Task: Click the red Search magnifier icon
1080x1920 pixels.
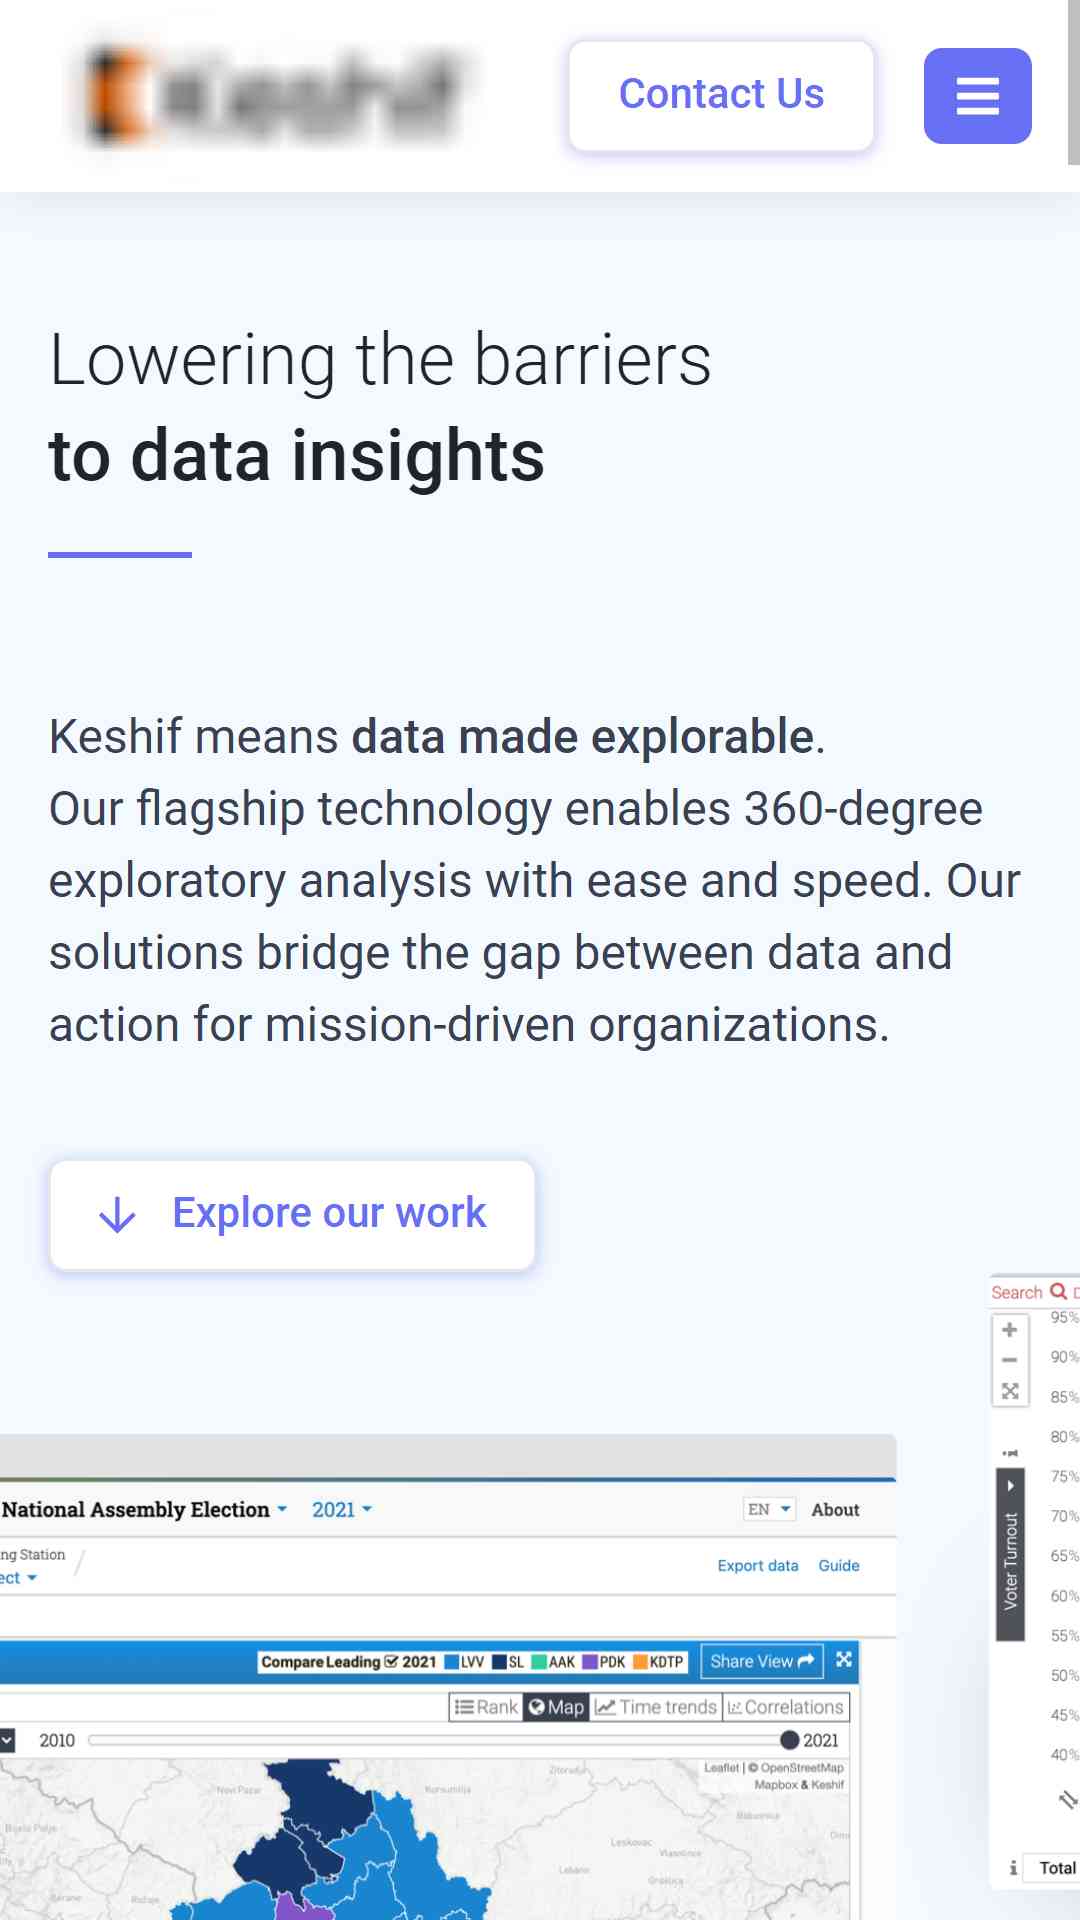Action: [x=1058, y=1292]
